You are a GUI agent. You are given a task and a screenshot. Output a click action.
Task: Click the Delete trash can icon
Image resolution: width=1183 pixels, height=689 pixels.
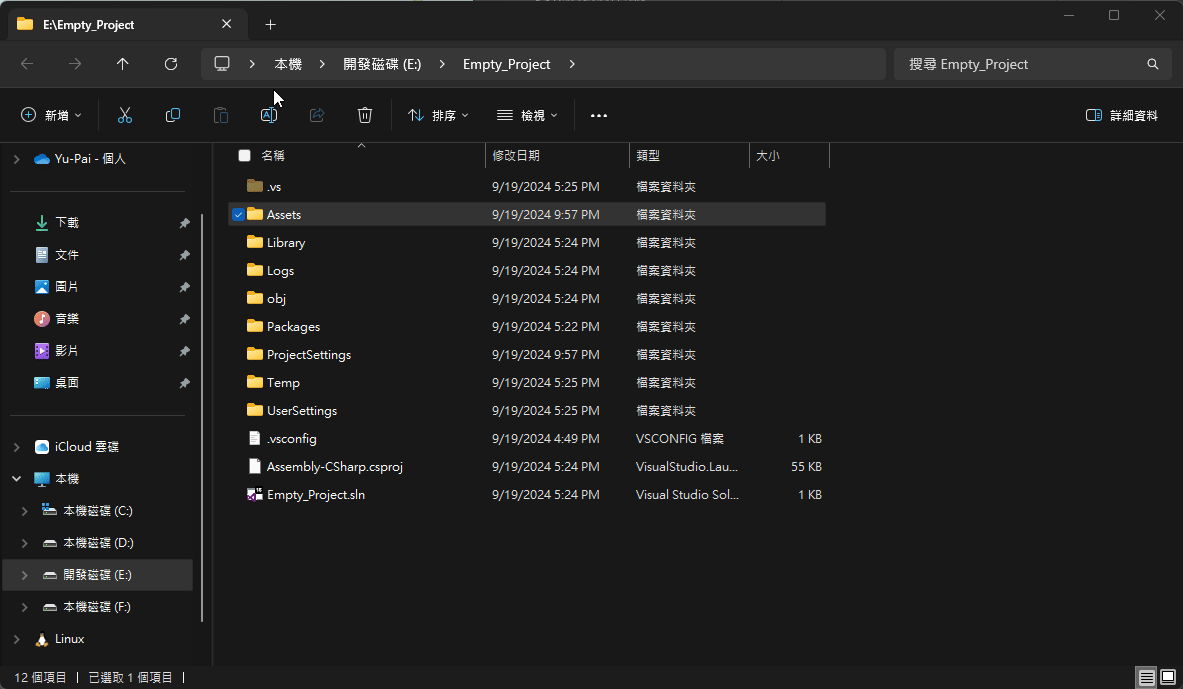[365, 116]
